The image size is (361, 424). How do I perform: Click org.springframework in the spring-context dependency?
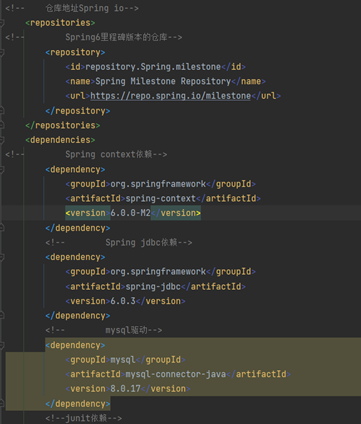(x=158, y=184)
